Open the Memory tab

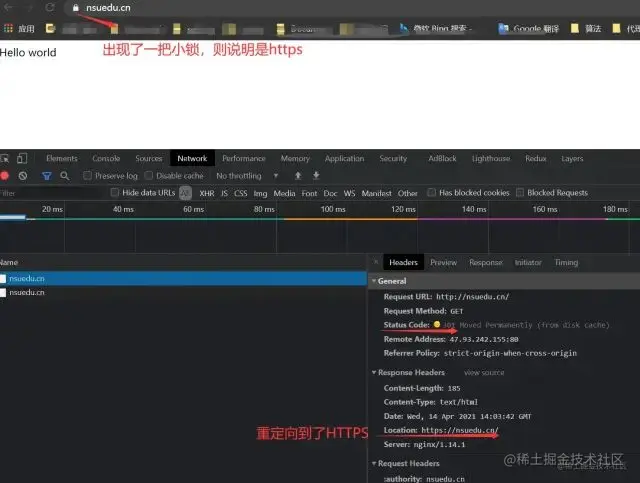pyautogui.click(x=295, y=158)
